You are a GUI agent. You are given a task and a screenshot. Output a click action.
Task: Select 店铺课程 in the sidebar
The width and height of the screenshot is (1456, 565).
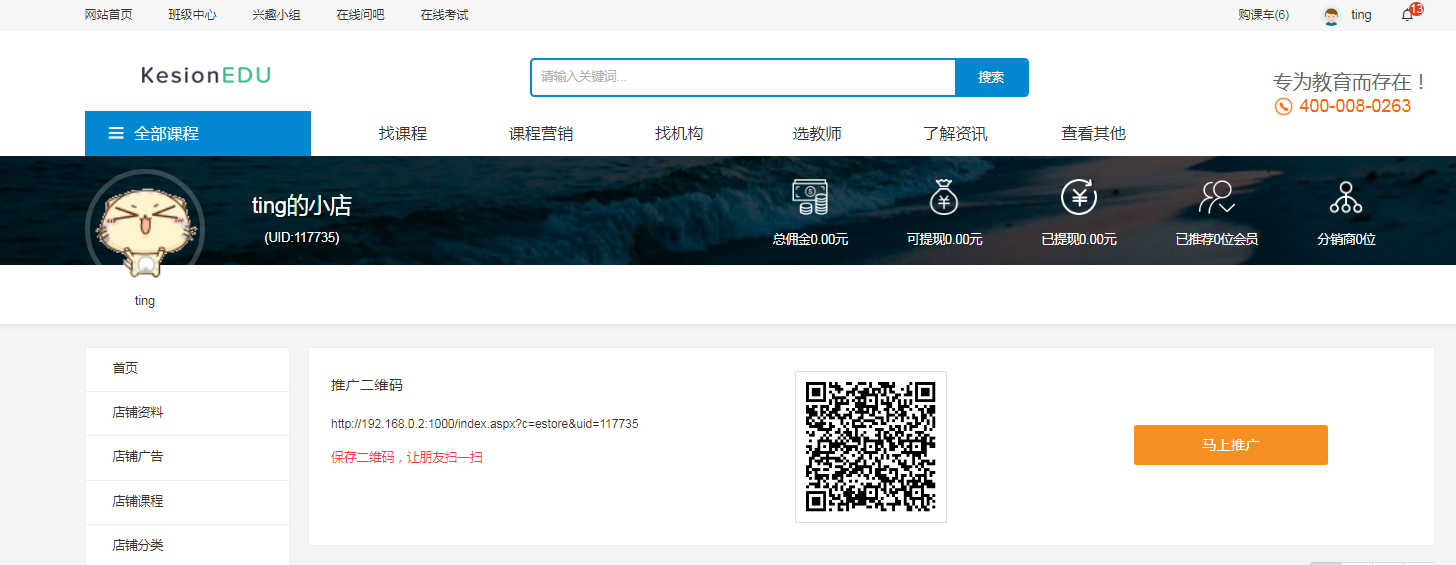pos(138,501)
